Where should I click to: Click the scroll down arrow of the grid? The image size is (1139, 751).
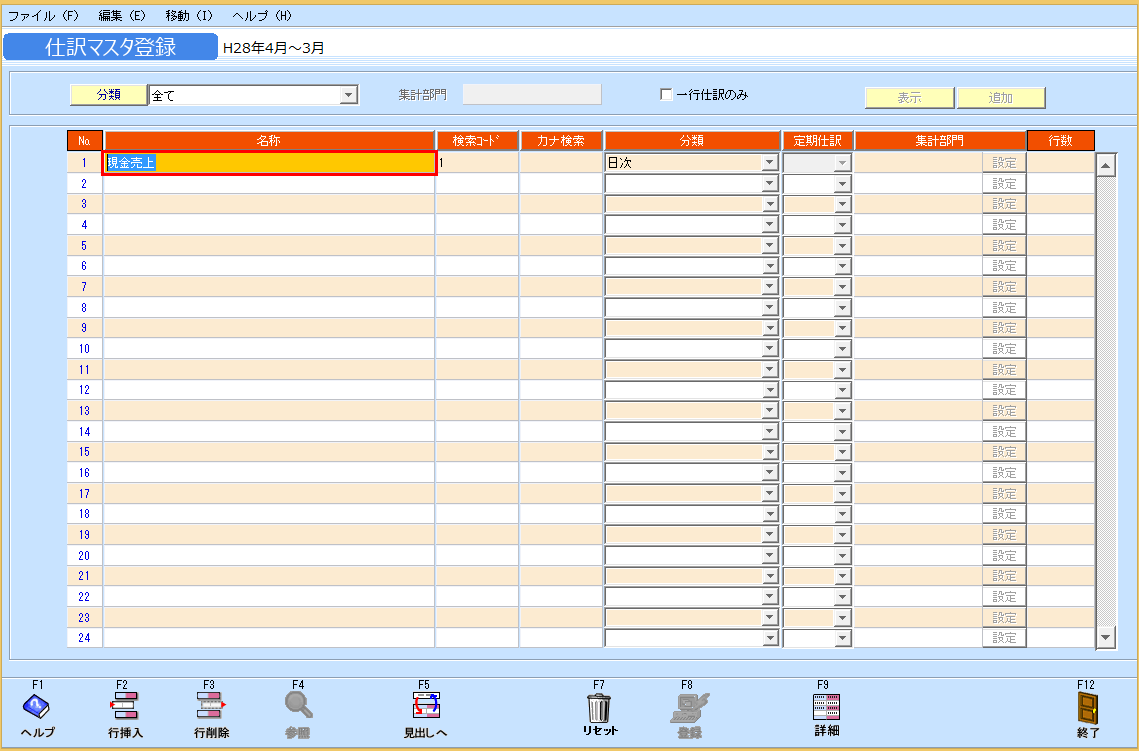point(1105,637)
